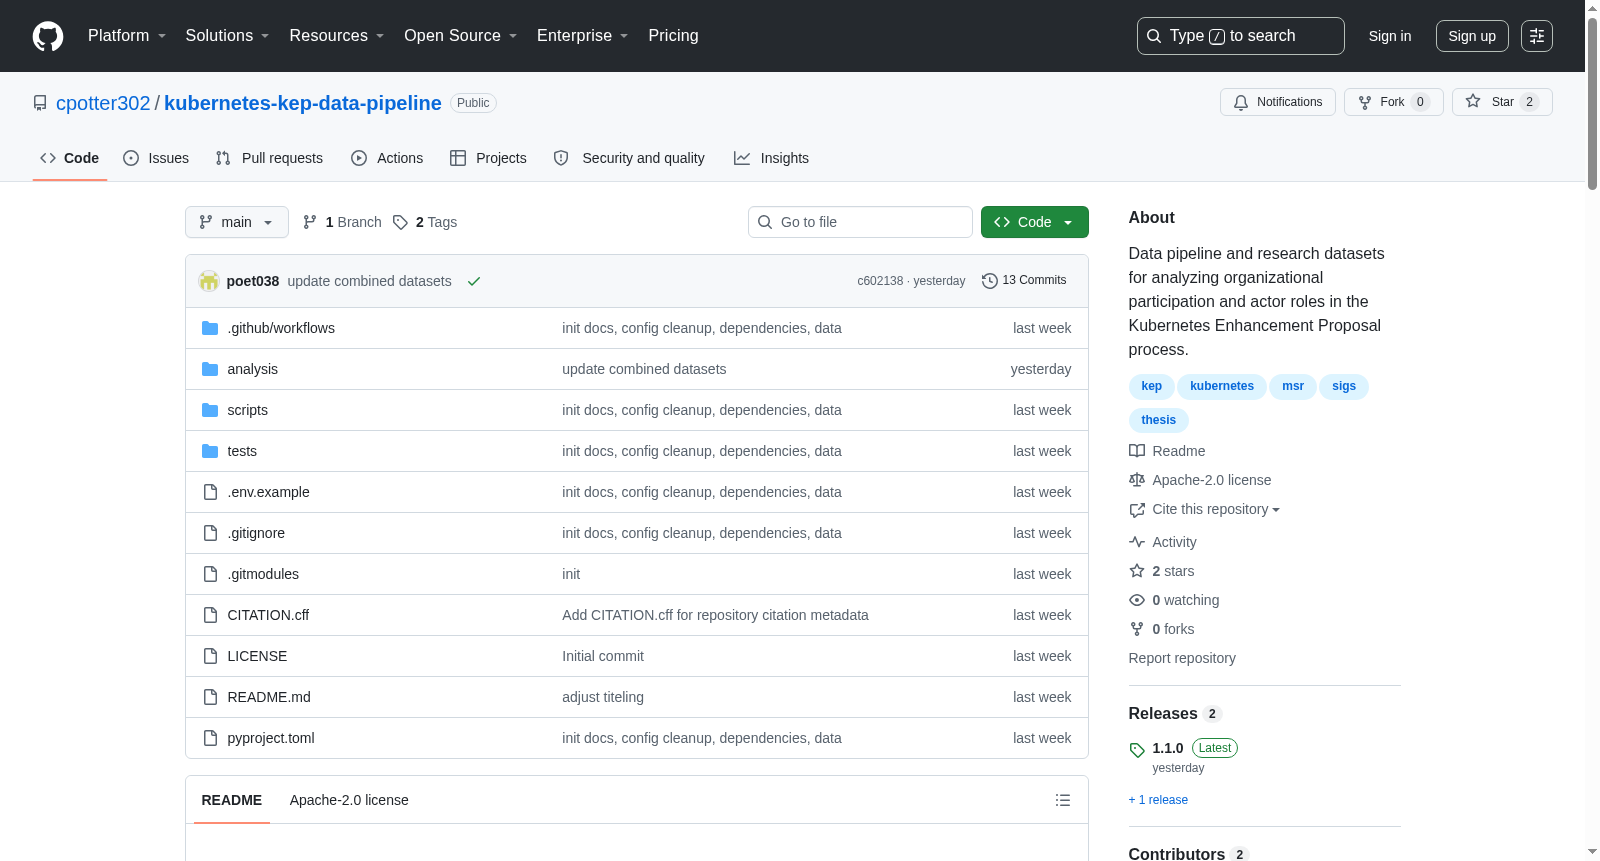This screenshot has width=1600, height=861.
Task: Click the file icon beside pyproject.toml
Action: [210, 738]
